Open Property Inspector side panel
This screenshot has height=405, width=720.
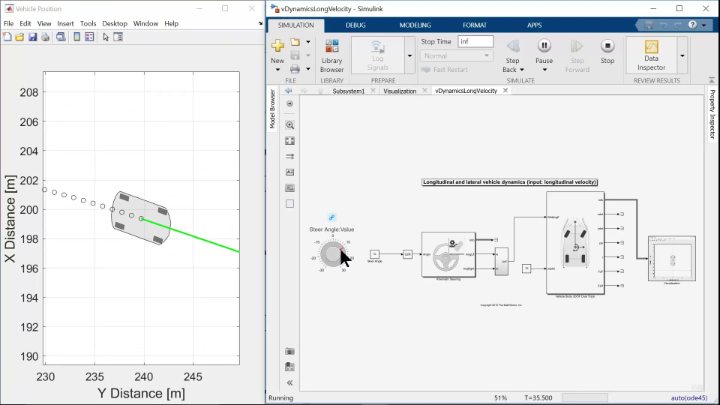(712, 114)
